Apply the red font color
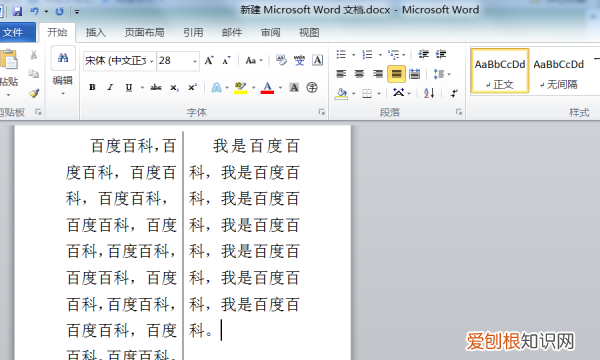The width and height of the screenshot is (600, 360). (267, 88)
